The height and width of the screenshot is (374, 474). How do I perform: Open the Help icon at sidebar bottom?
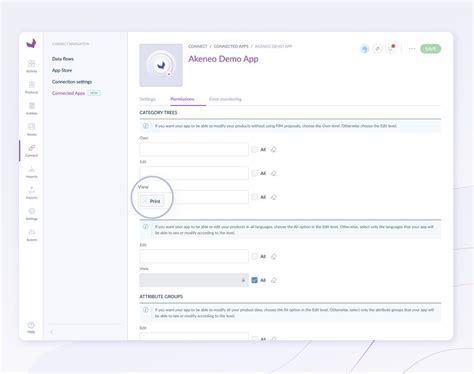[x=31, y=327]
